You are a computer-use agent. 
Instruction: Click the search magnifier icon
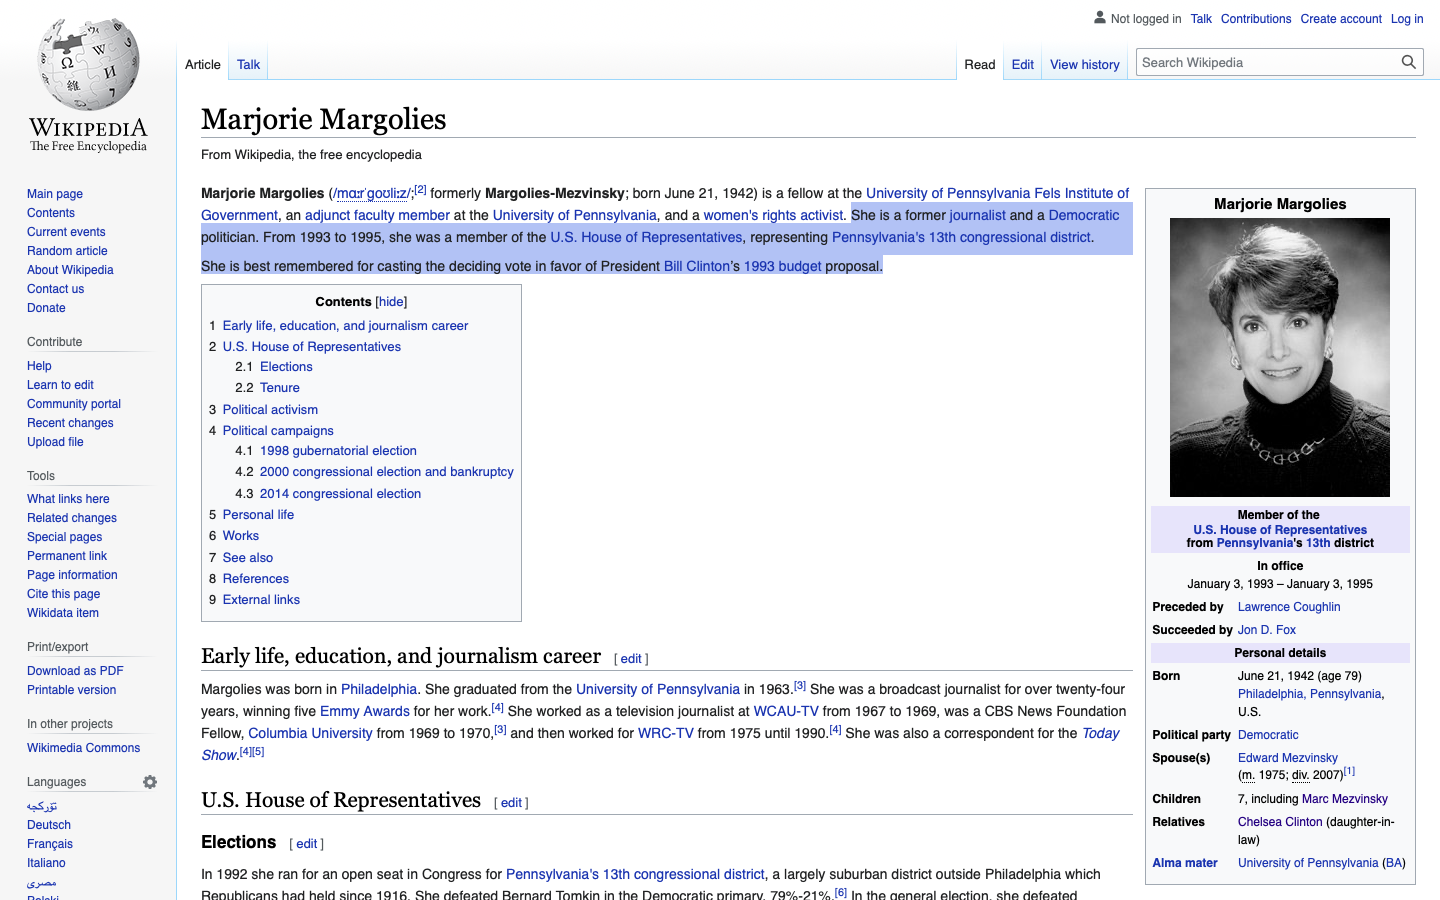pos(1408,62)
